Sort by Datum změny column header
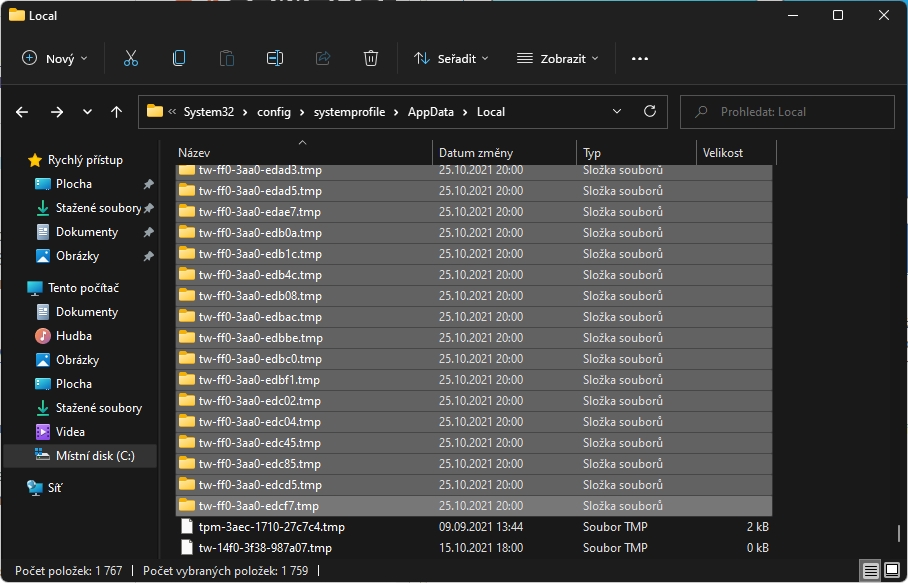The width and height of the screenshot is (908, 583). 476,153
